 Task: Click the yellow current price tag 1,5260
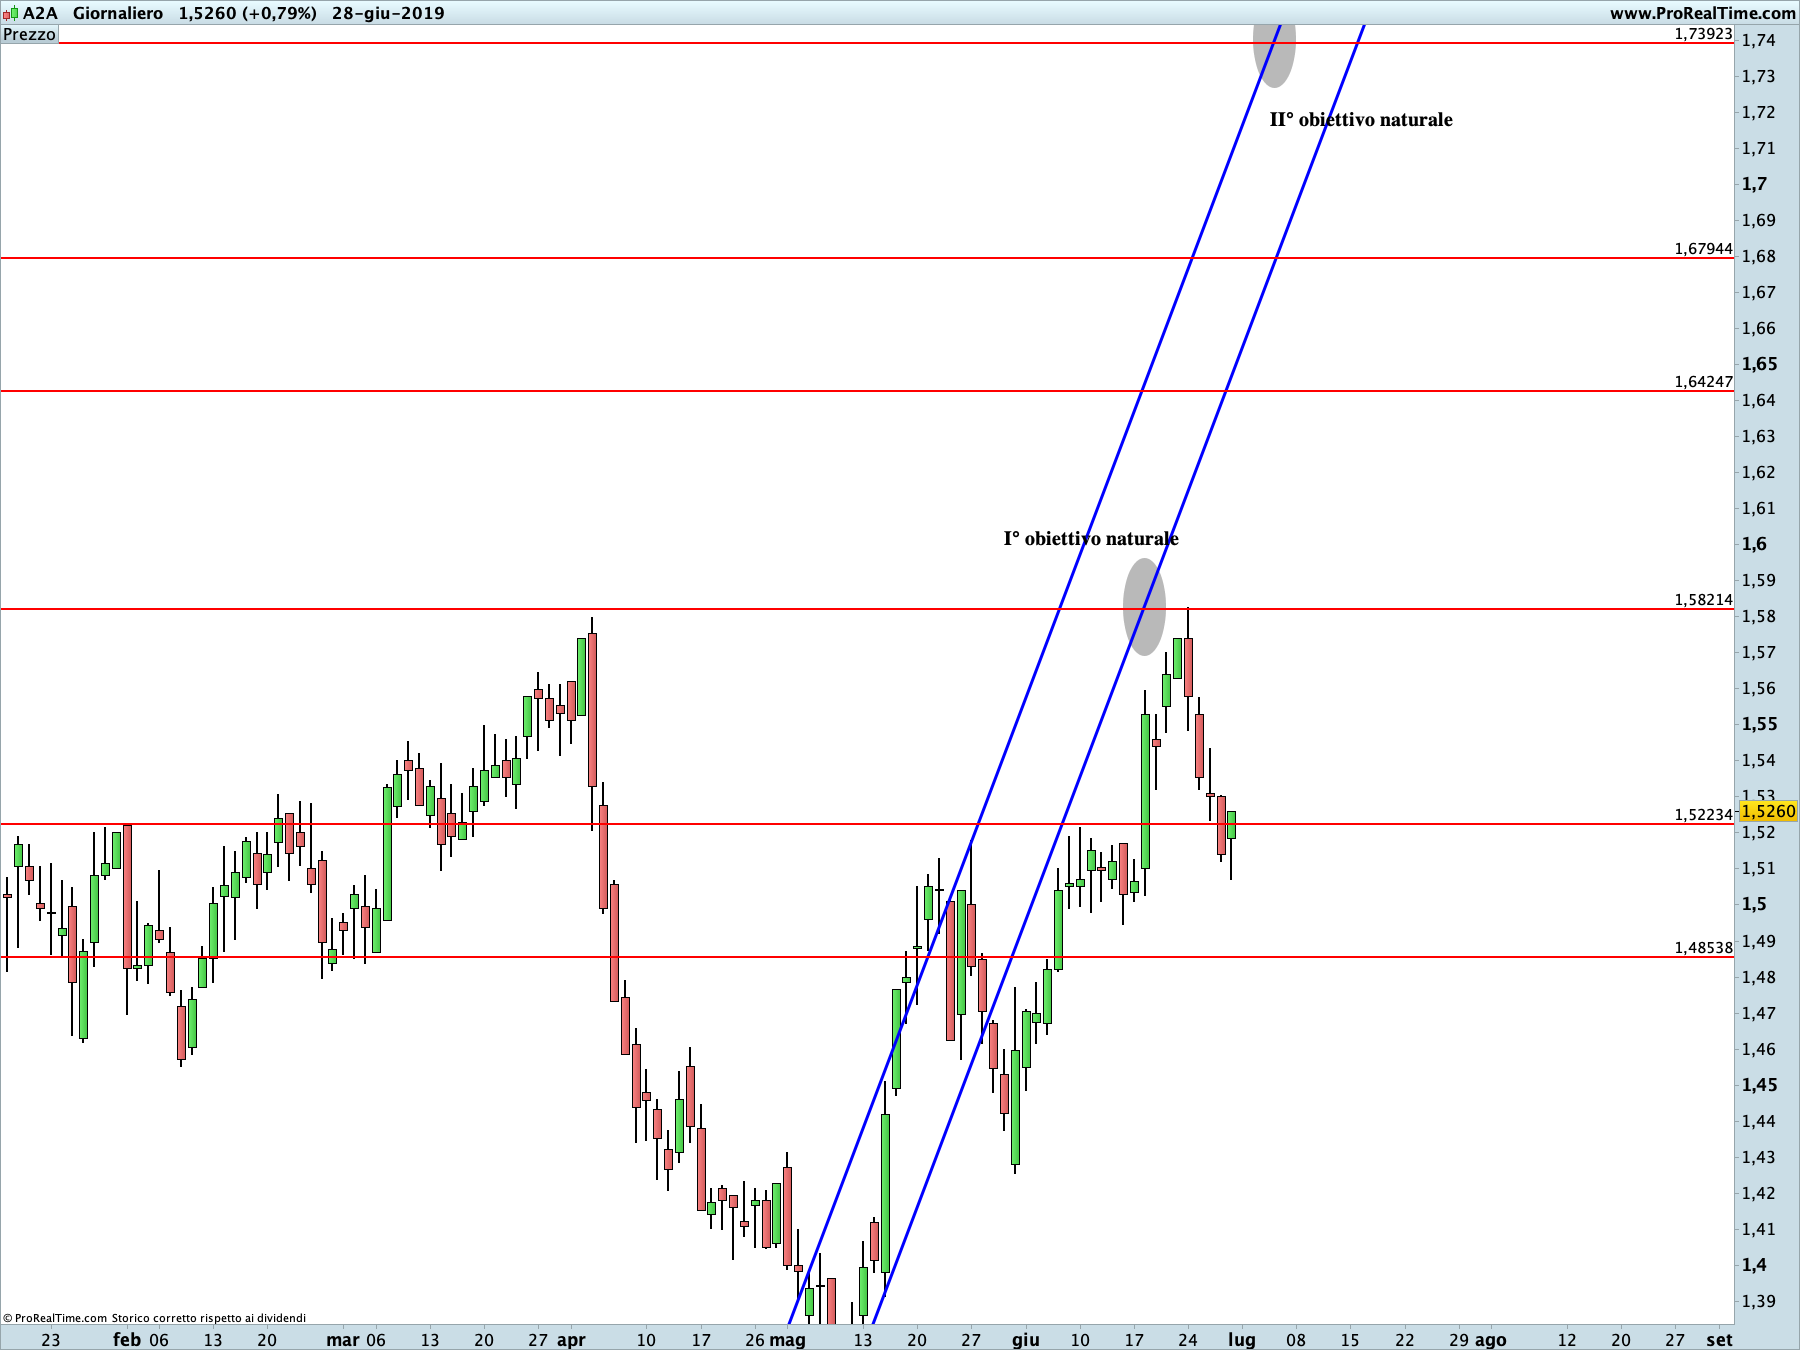[x=1768, y=811]
